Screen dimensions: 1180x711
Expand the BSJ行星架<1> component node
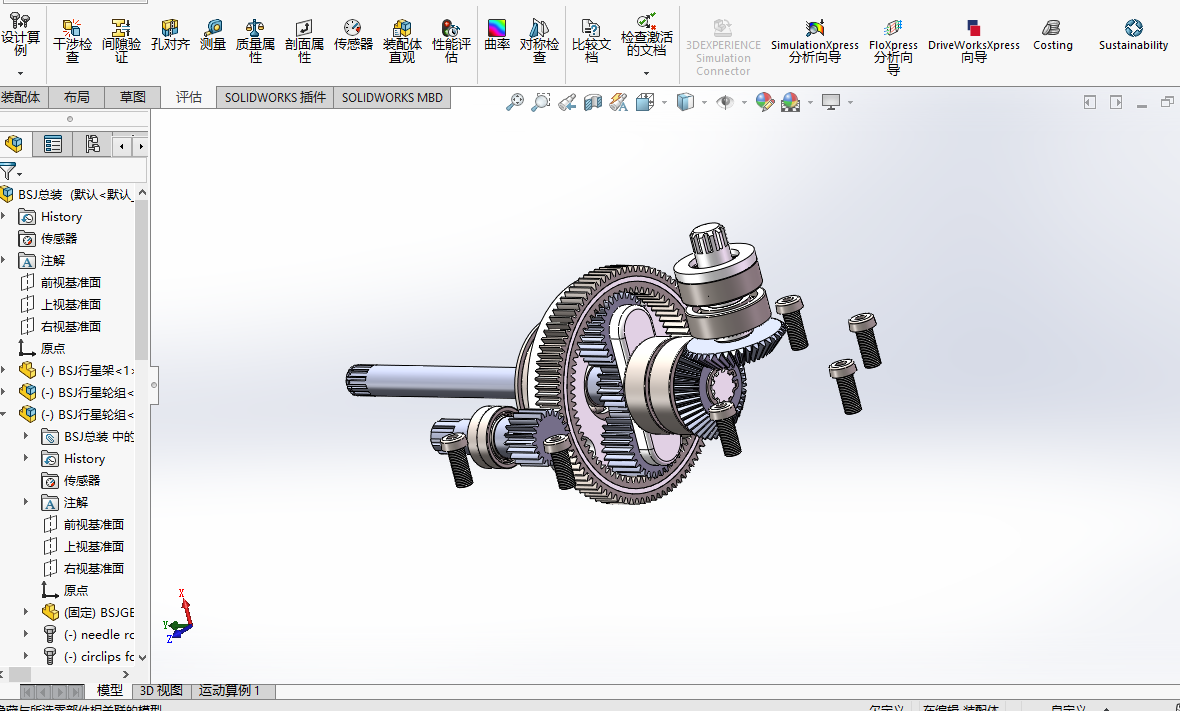pos(4,371)
